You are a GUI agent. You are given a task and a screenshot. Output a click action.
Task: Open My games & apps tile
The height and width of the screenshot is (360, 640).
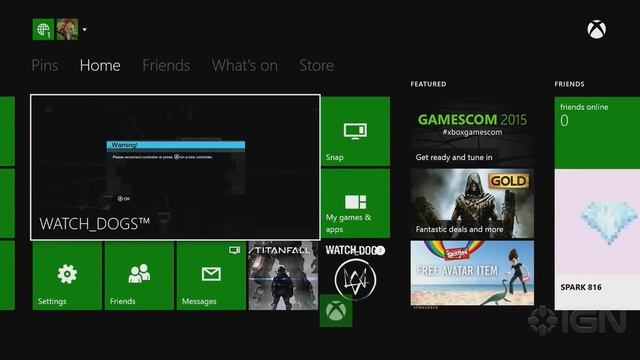point(356,203)
